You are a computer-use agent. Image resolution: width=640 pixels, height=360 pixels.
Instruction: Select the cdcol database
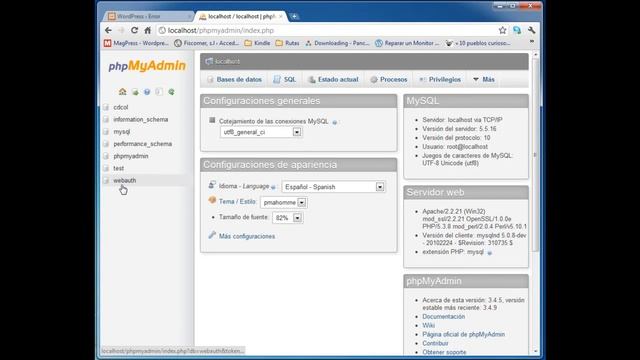coord(121,107)
